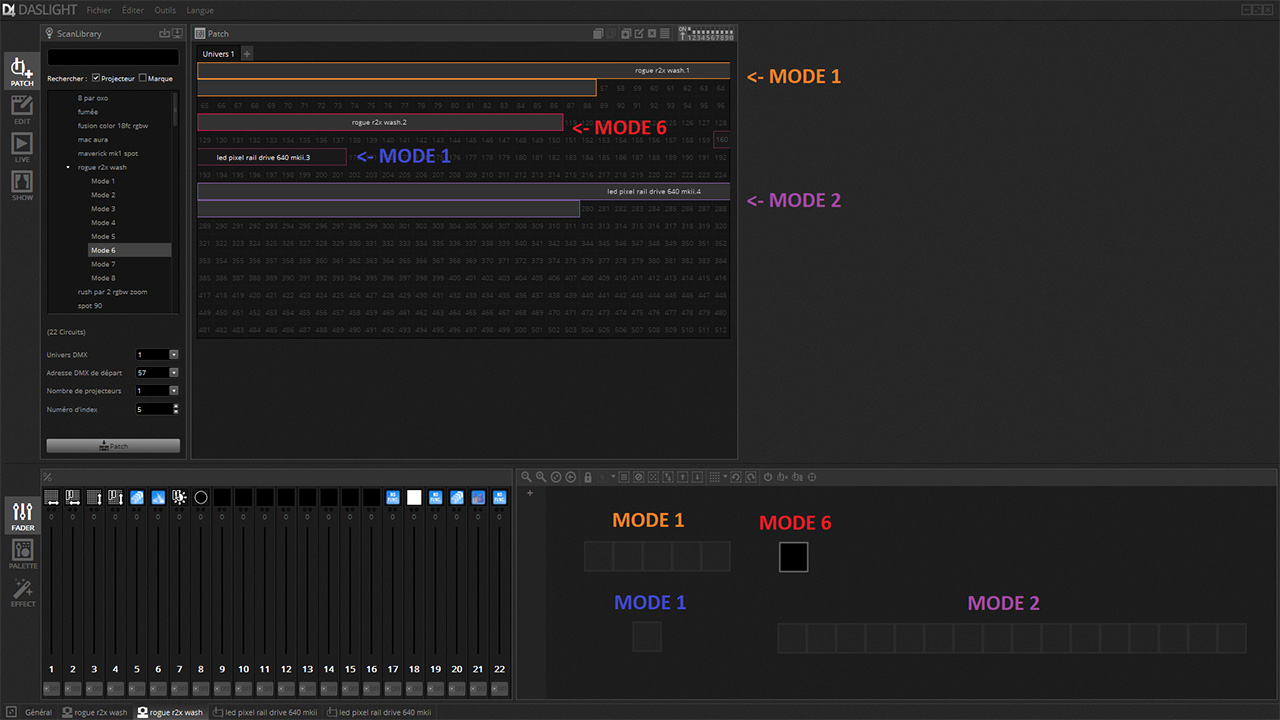Viewport: 1280px width, 720px height.
Task: Toggle button under fader 22
Action: pyautogui.click(x=499, y=689)
